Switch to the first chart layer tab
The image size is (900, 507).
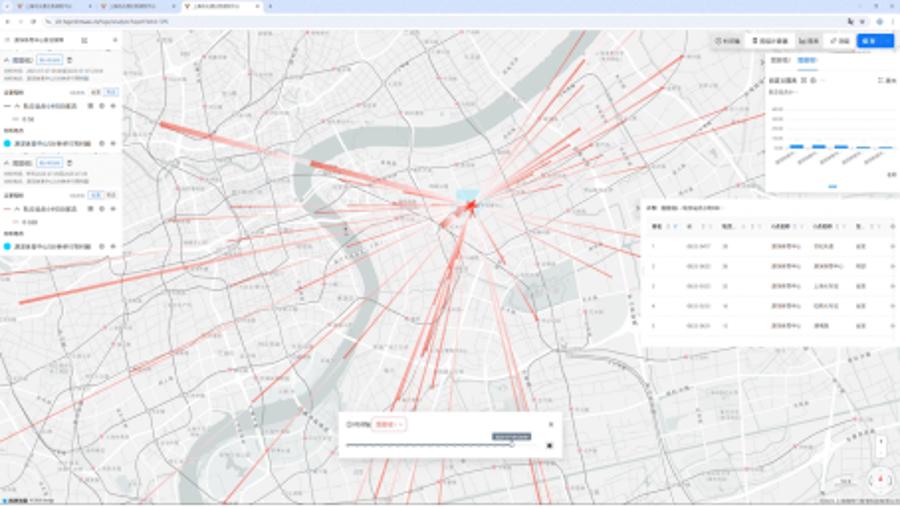pyautogui.click(x=778, y=61)
